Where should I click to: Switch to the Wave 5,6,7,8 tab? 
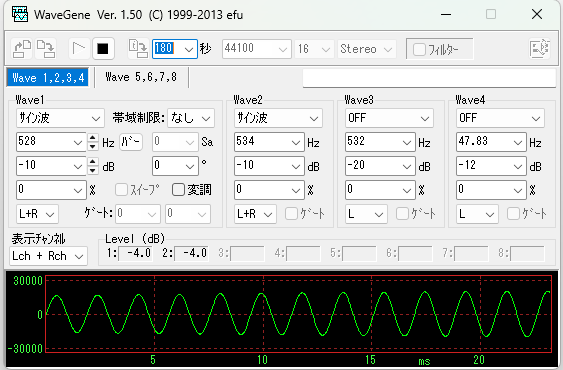click(x=141, y=77)
